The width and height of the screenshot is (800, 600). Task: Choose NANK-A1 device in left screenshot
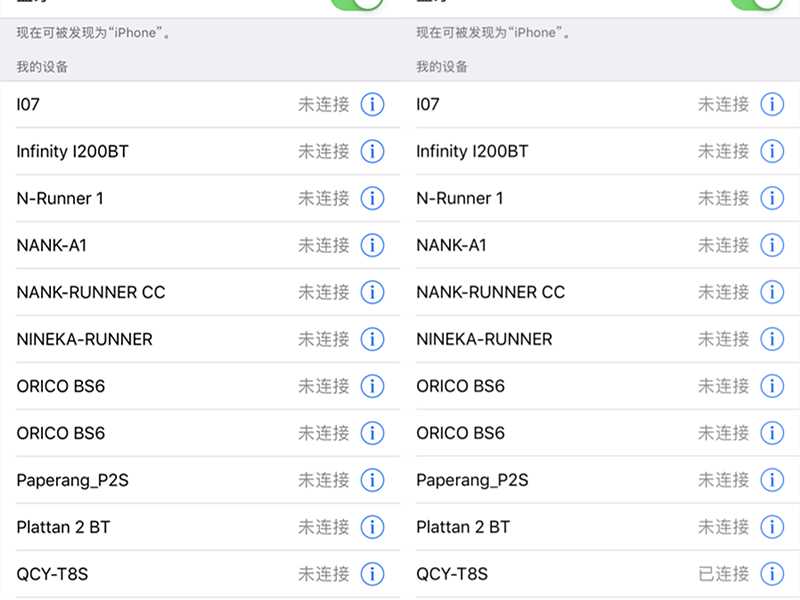click(x=52, y=245)
